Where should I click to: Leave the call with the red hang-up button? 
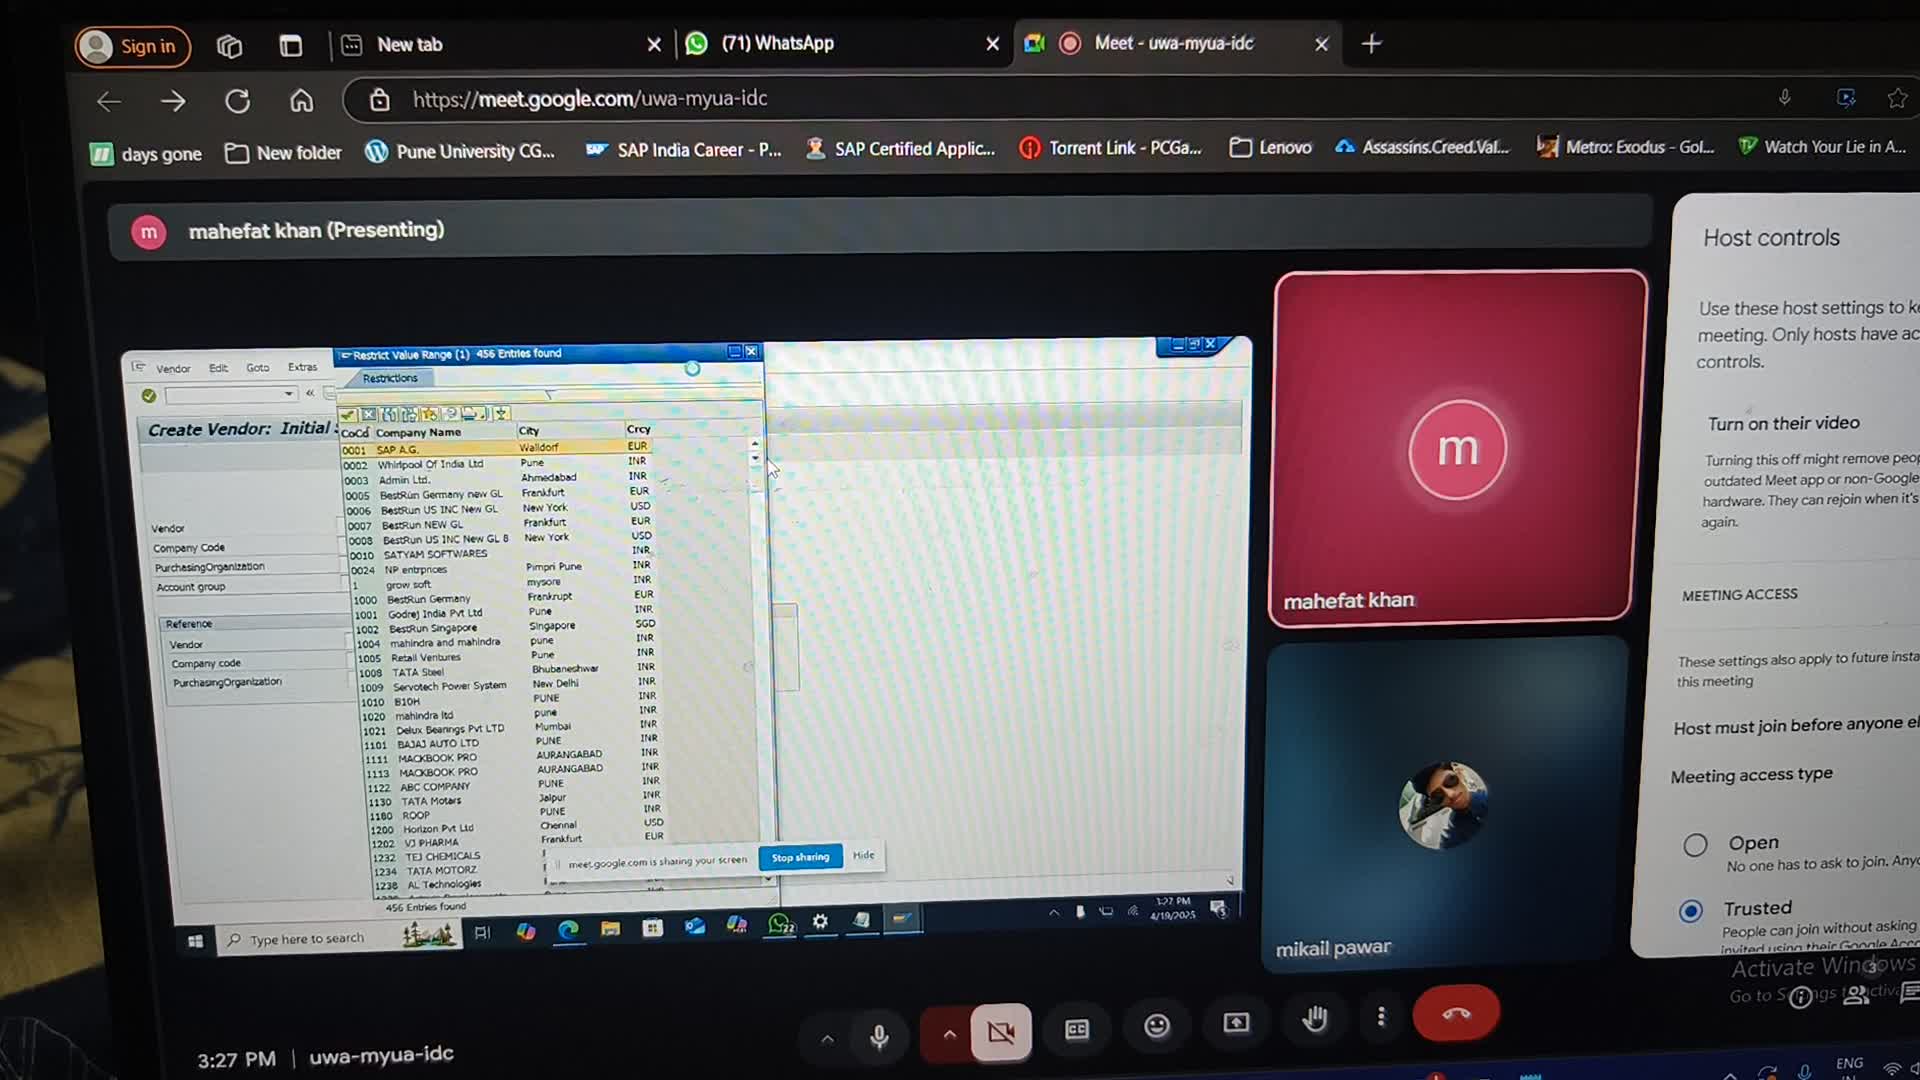click(x=1456, y=1013)
